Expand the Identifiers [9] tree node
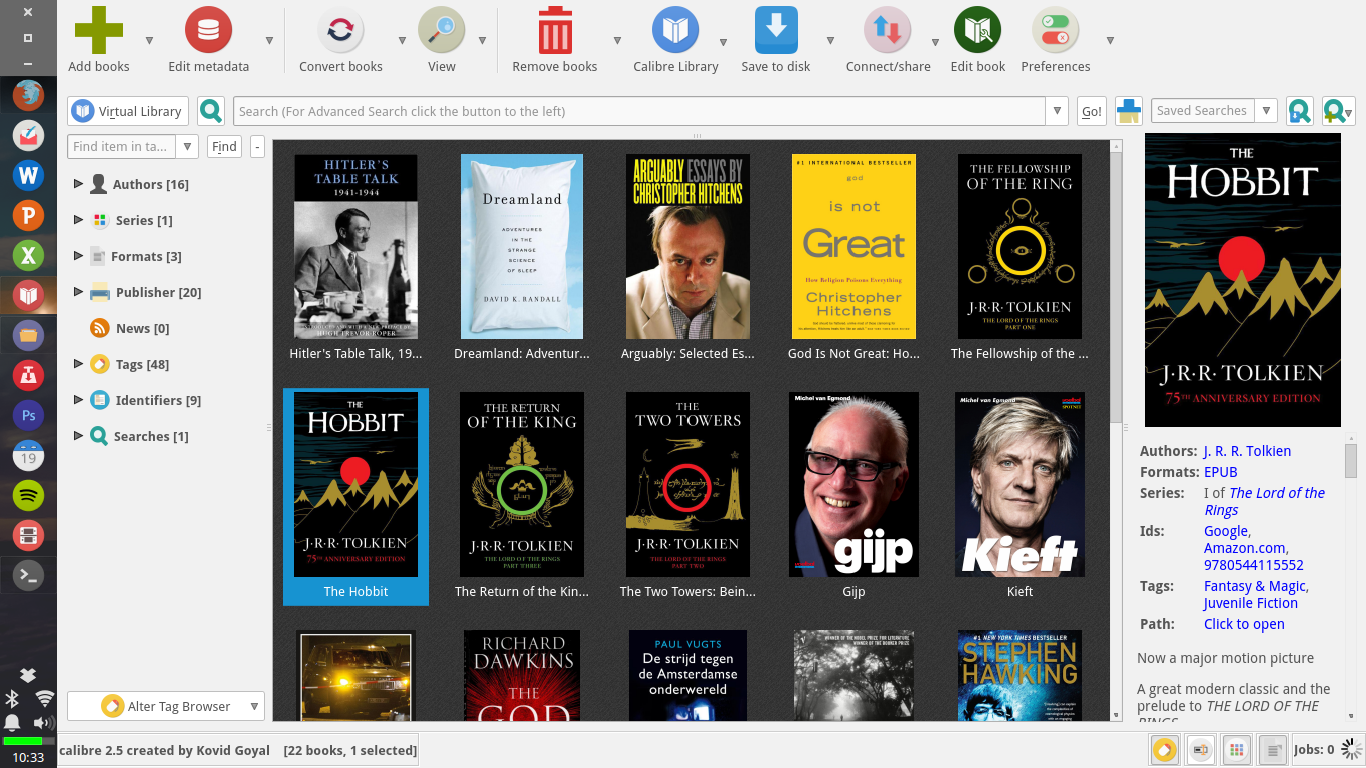 [x=78, y=400]
